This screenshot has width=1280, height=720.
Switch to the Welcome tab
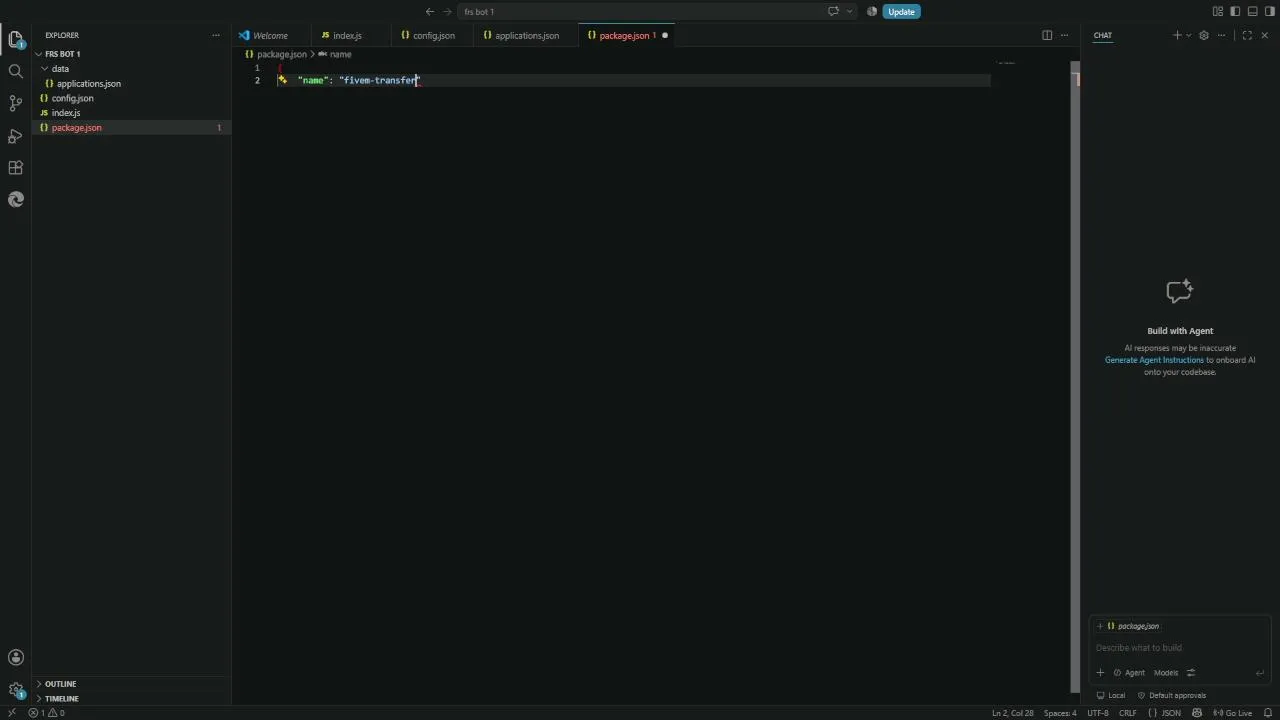pos(270,35)
